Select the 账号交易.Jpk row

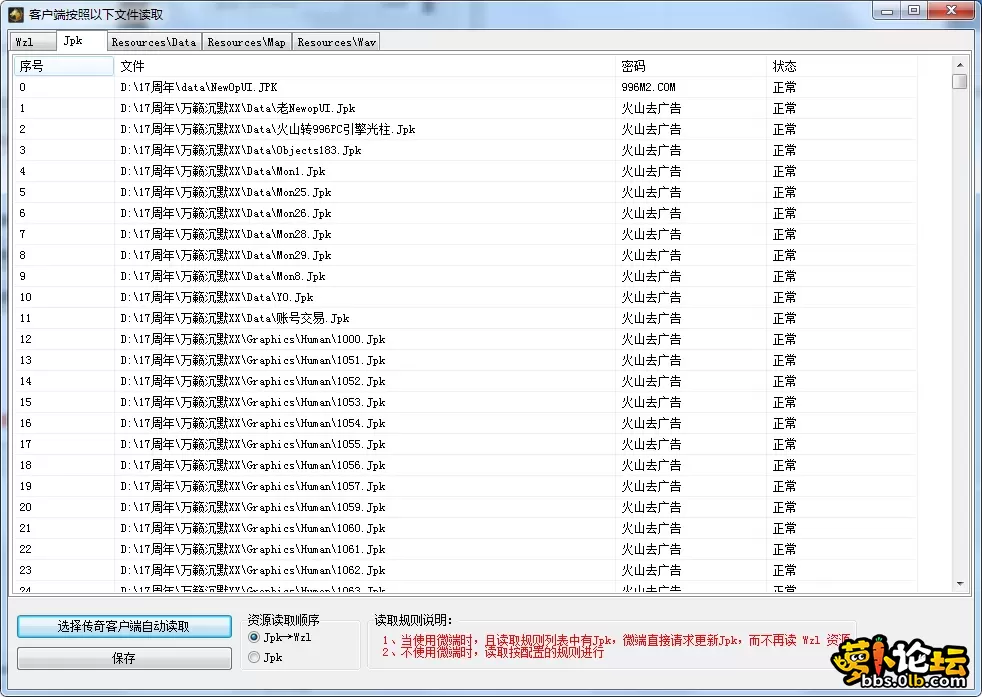click(x=300, y=317)
